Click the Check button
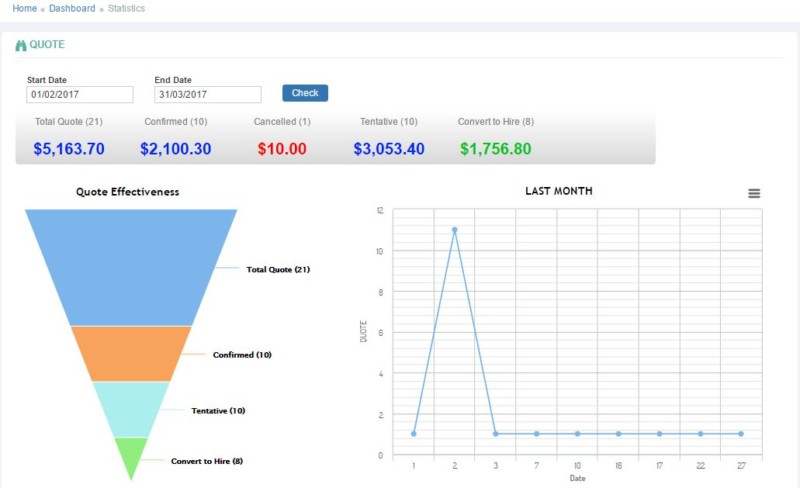Screen dimensions: 800x488 305,93
